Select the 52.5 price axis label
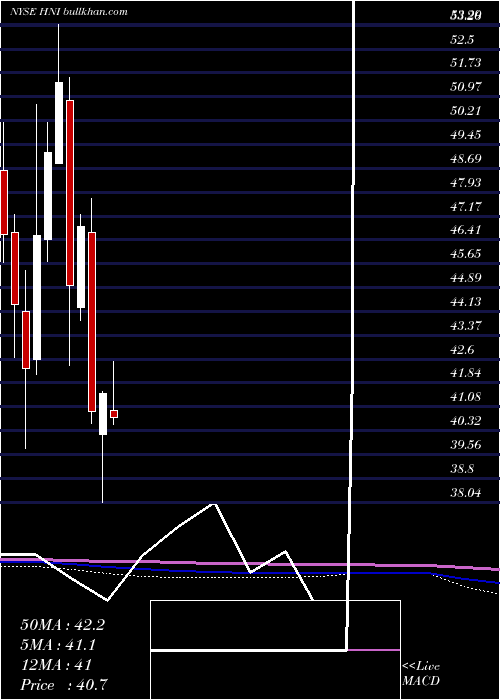 (x=462, y=40)
